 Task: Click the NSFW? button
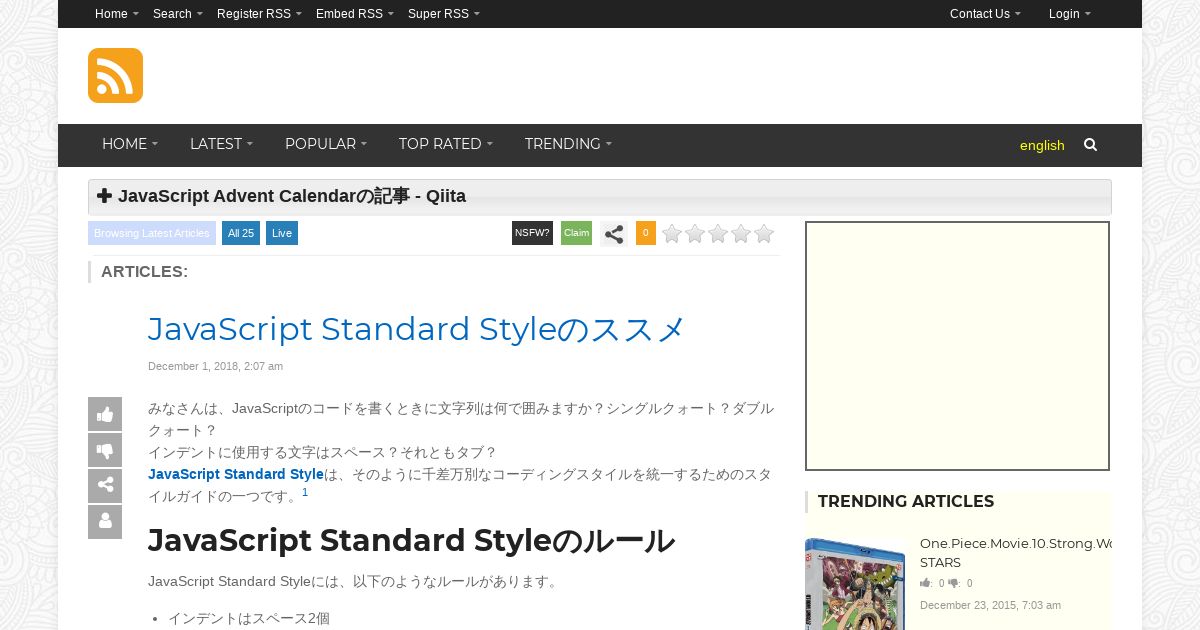tap(532, 233)
